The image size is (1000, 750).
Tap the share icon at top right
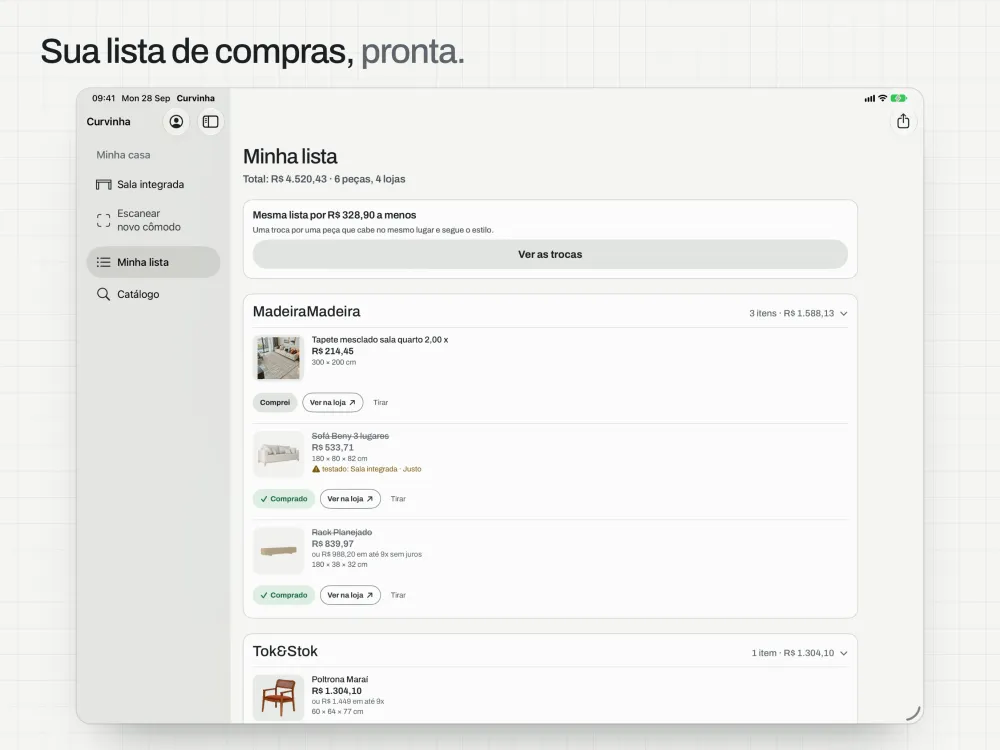pos(903,121)
